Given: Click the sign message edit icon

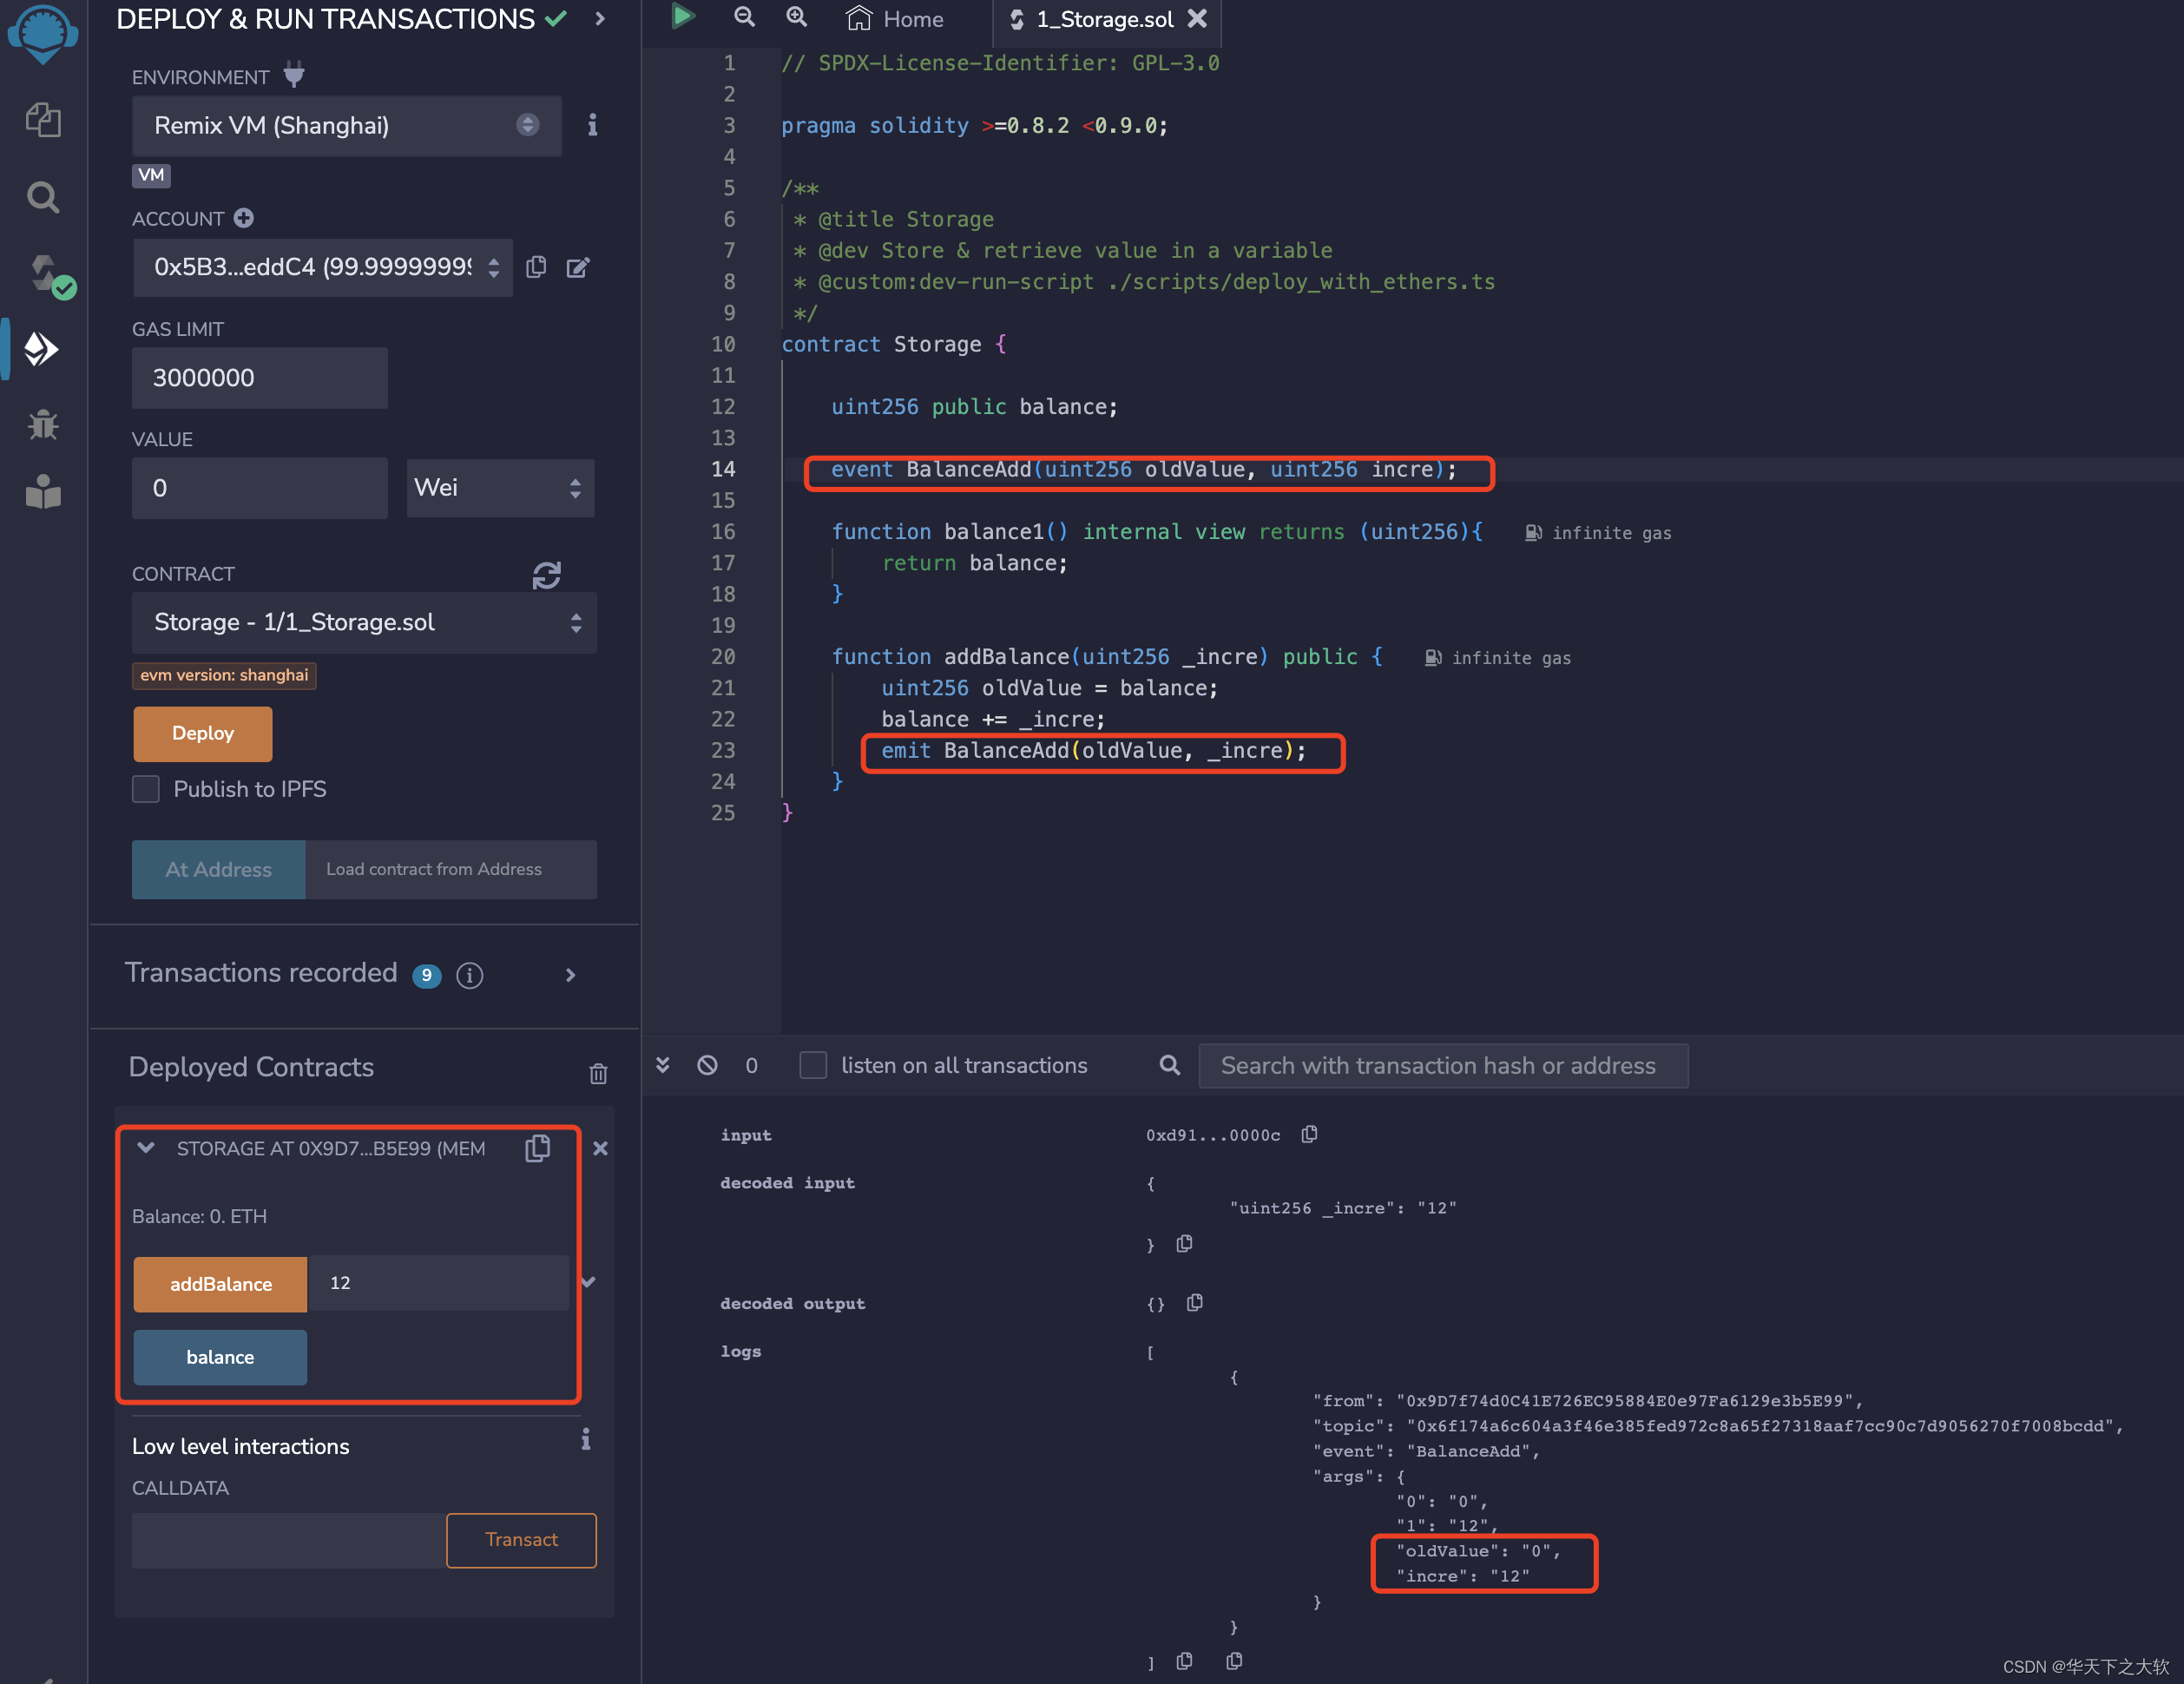Looking at the screenshot, I should (578, 267).
